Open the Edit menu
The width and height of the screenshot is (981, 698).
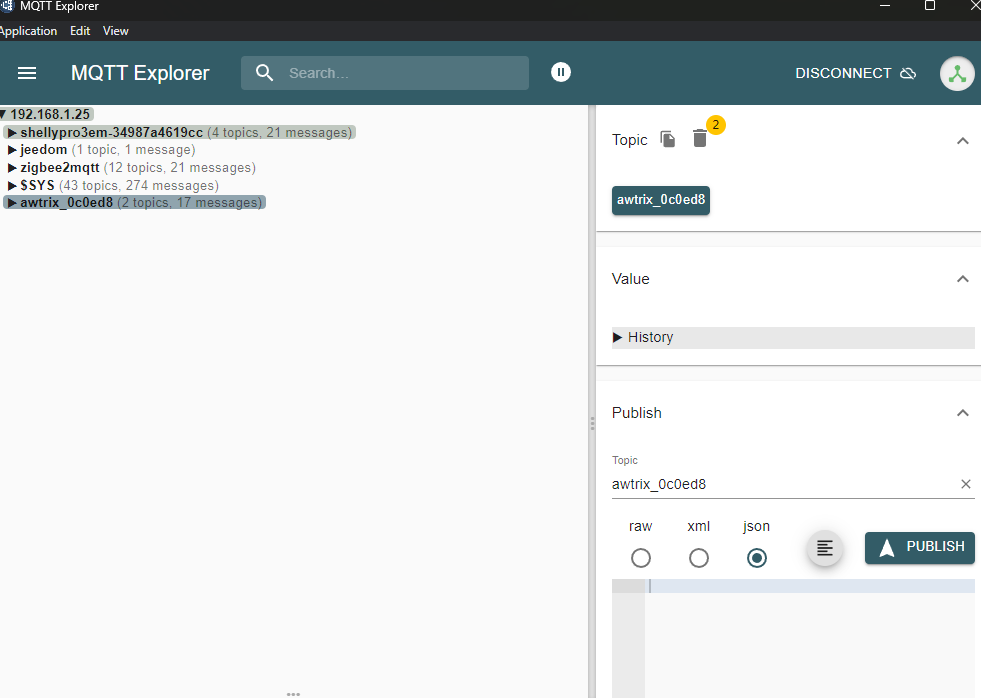80,31
